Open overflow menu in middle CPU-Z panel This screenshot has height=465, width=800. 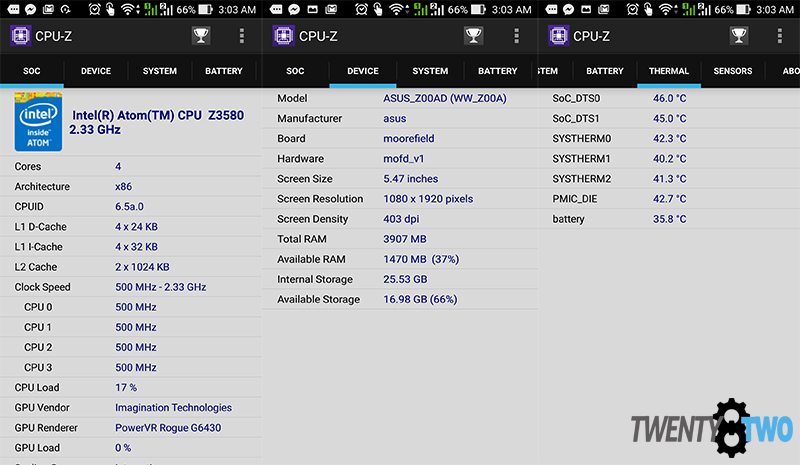[516, 36]
